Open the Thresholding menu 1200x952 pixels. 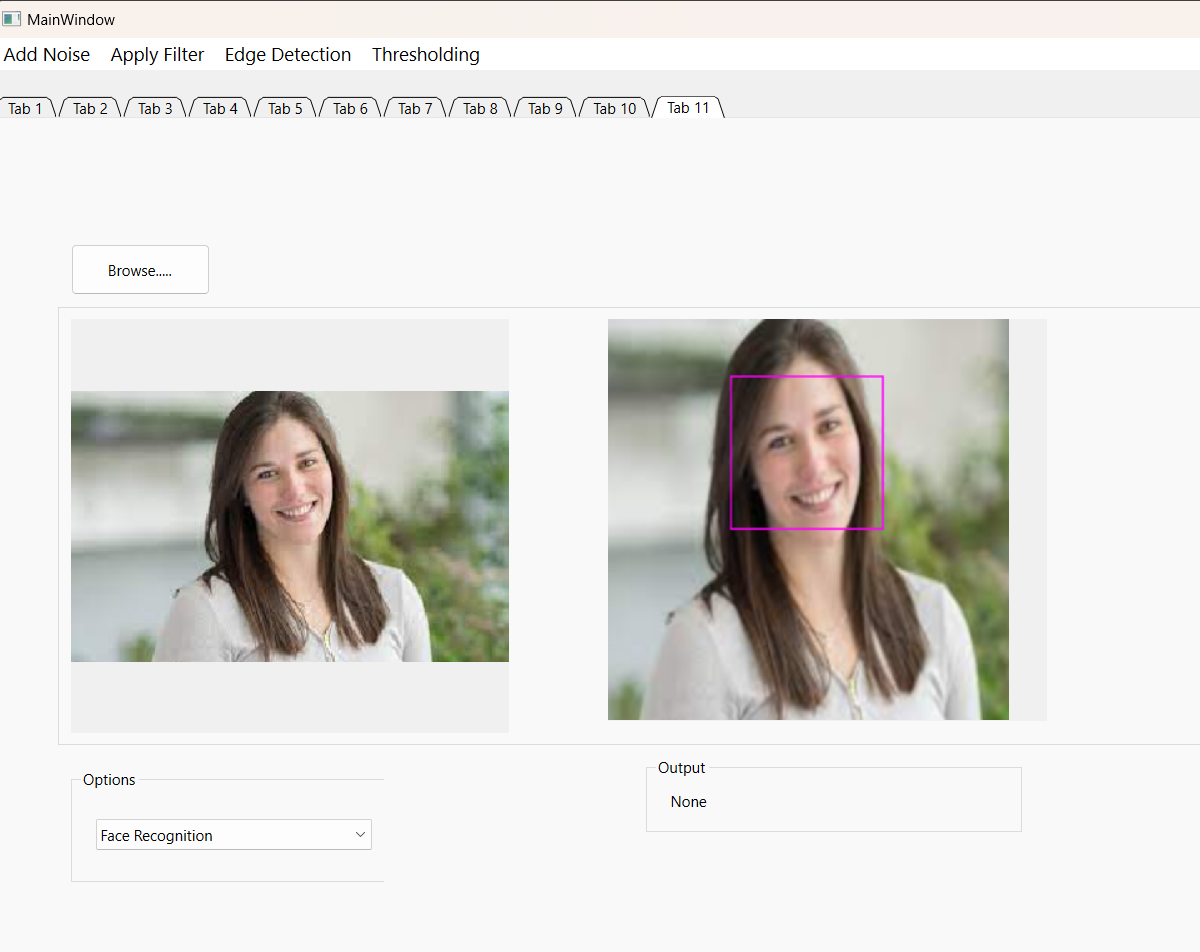(x=425, y=54)
